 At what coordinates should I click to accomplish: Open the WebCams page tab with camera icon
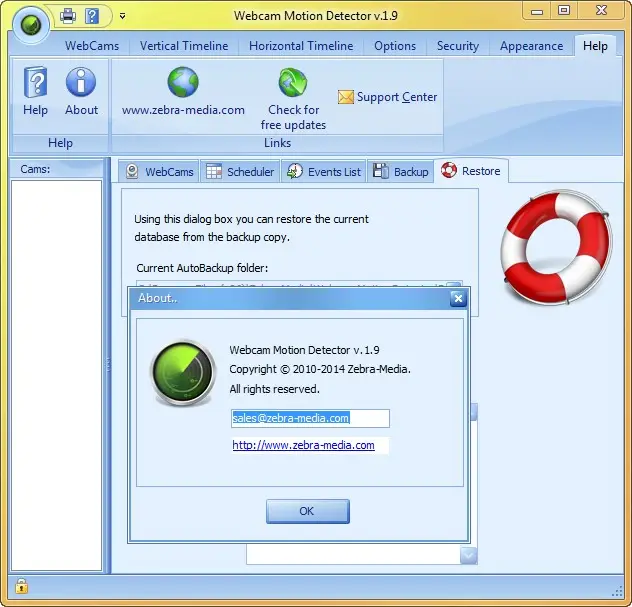pyautogui.click(x=159, y=172)
